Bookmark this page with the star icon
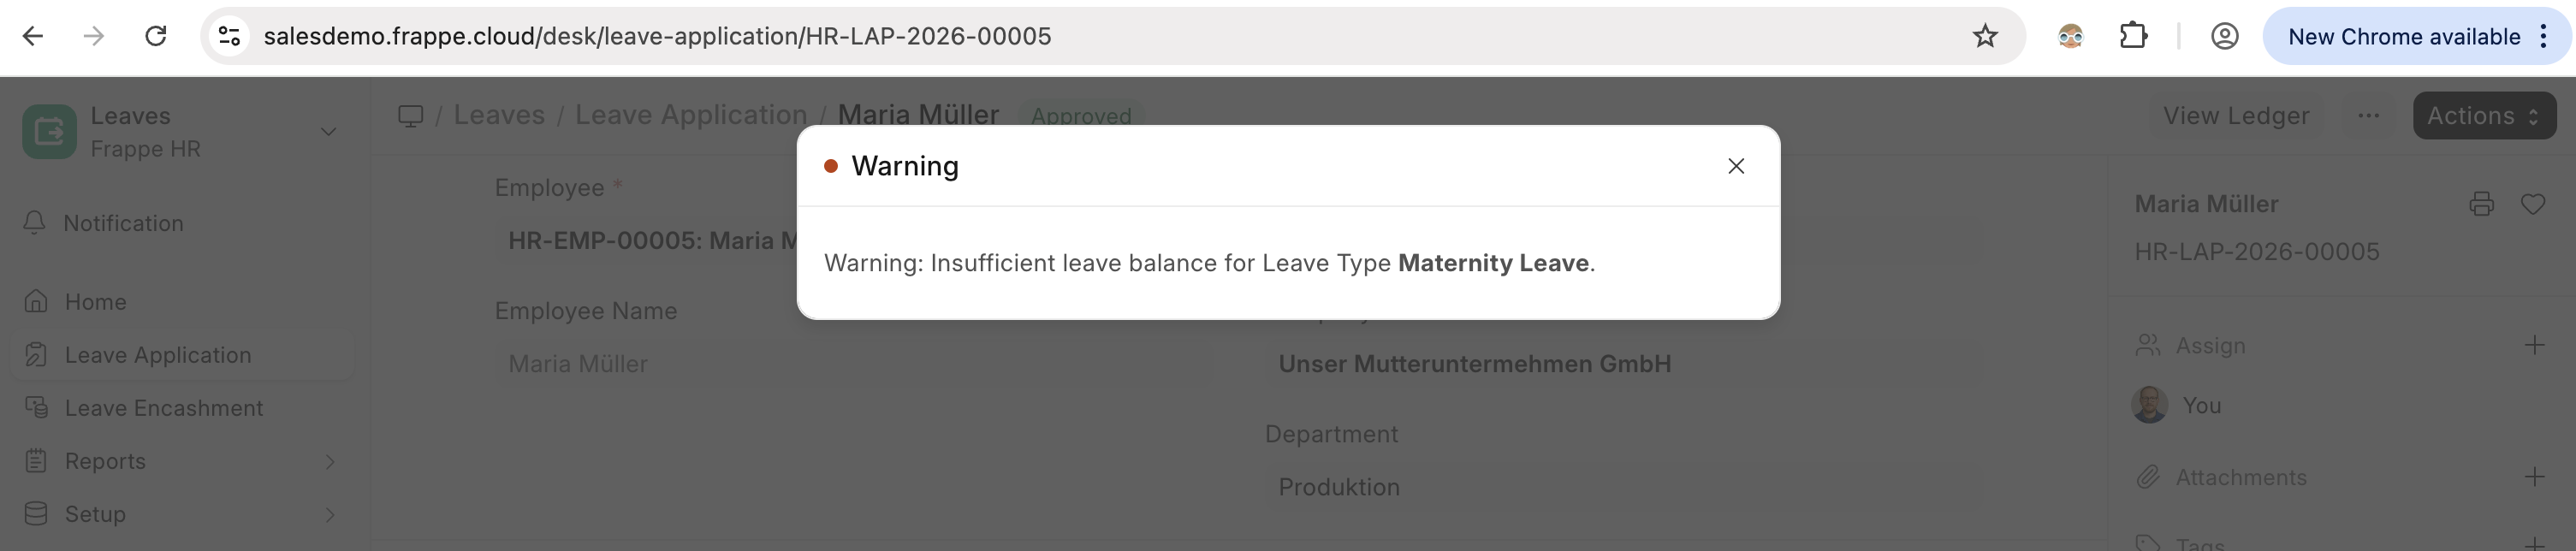Viewport: 2576px width, 551px height. pyautogui.click(x=1985, y=37)
